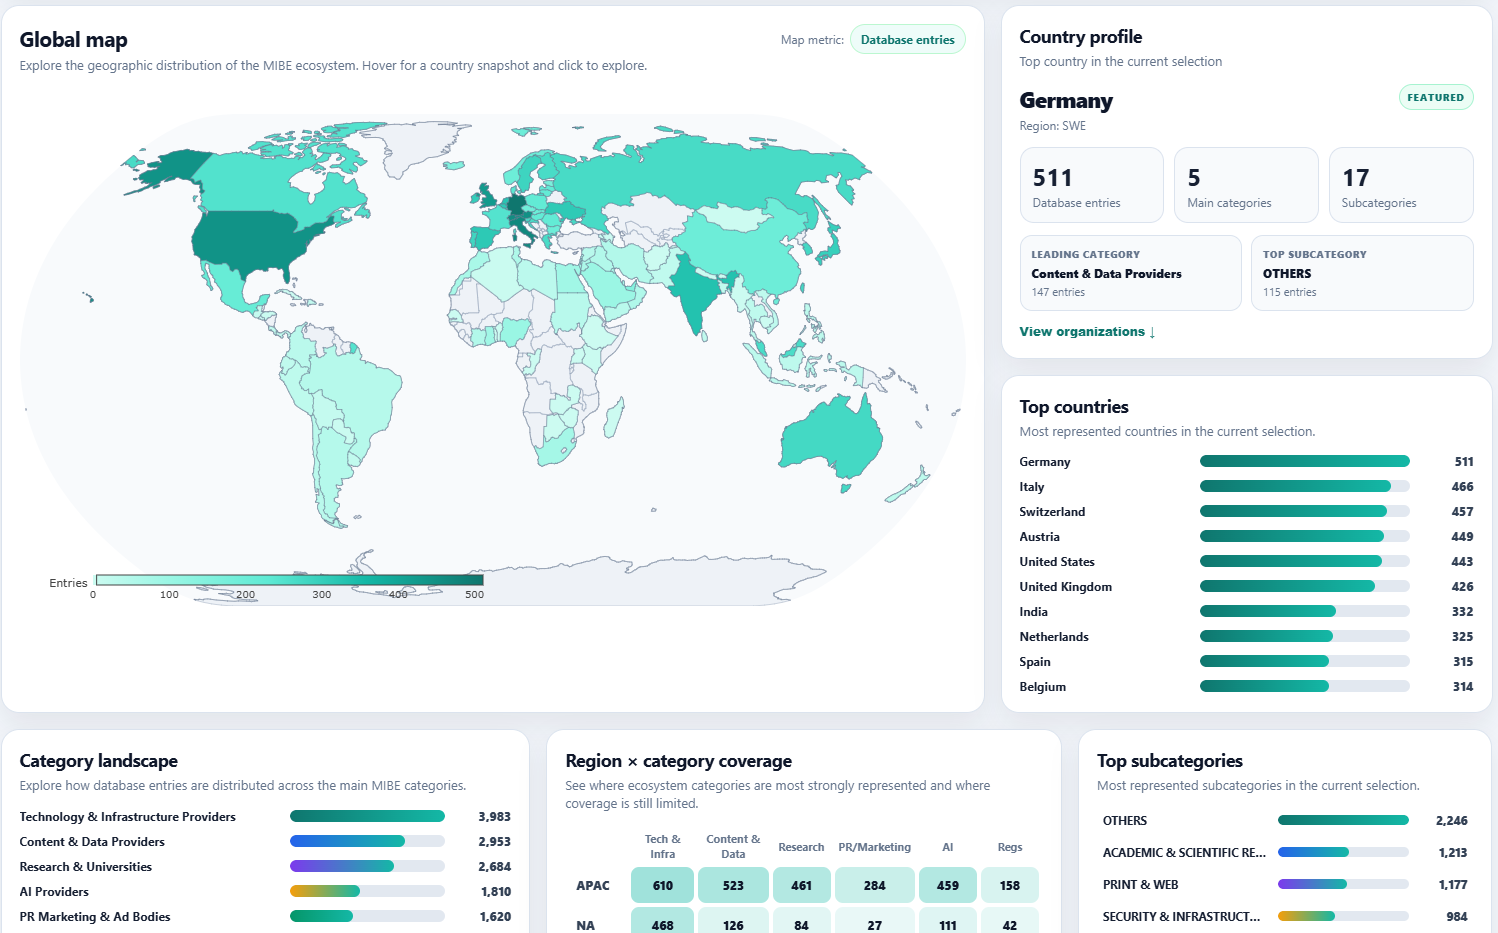Screen dimensions: 1498x933
Task: Select APAC AI cell 459
Action: 948,885
